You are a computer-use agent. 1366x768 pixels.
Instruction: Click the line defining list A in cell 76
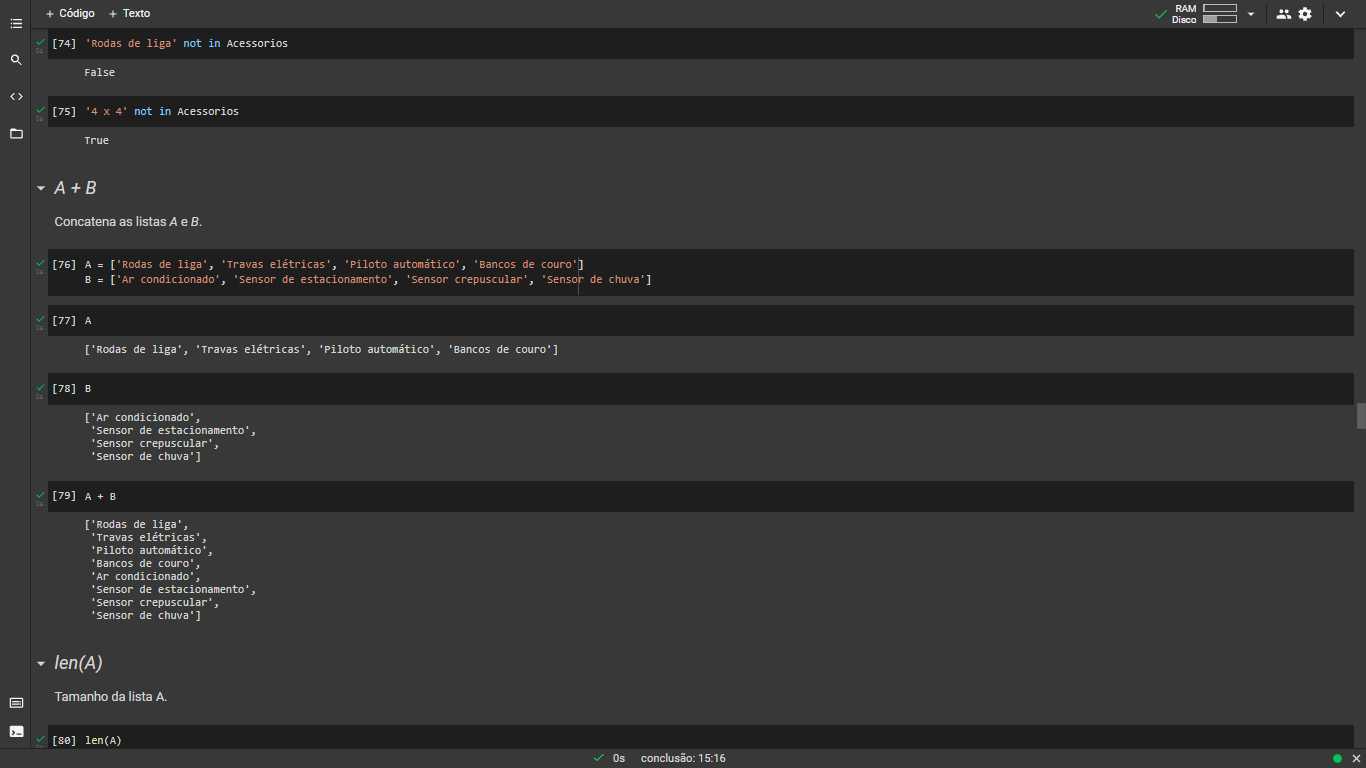pos(334,265)
